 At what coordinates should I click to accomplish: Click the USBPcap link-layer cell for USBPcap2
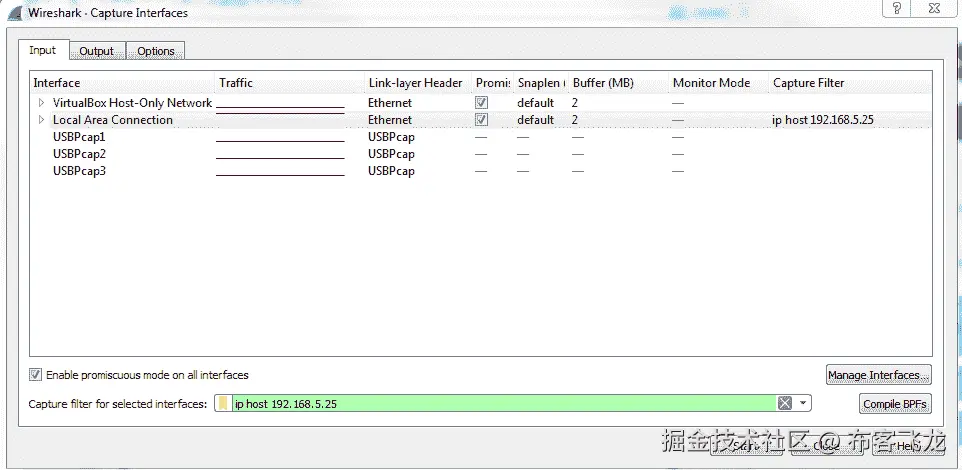(391, 154)
